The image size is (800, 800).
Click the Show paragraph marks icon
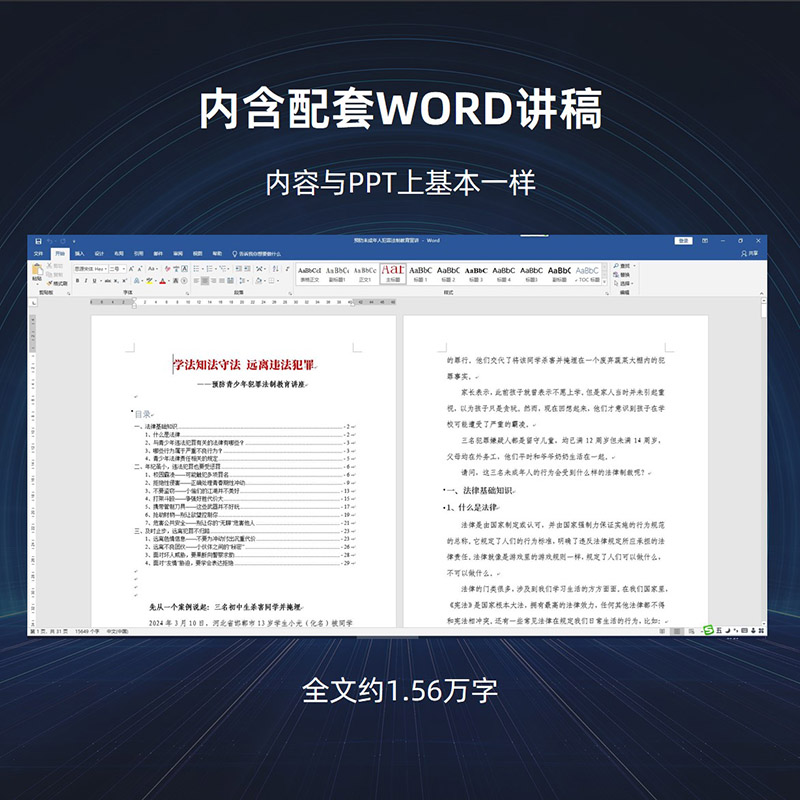point(287,268)
